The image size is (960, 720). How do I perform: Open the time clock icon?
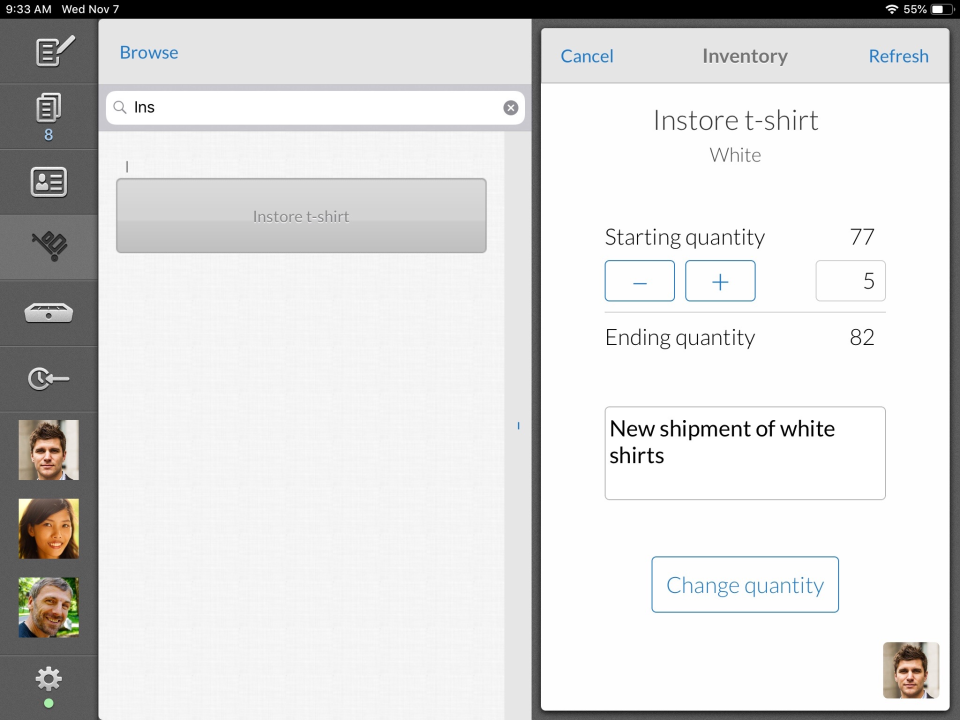[49, 379]
